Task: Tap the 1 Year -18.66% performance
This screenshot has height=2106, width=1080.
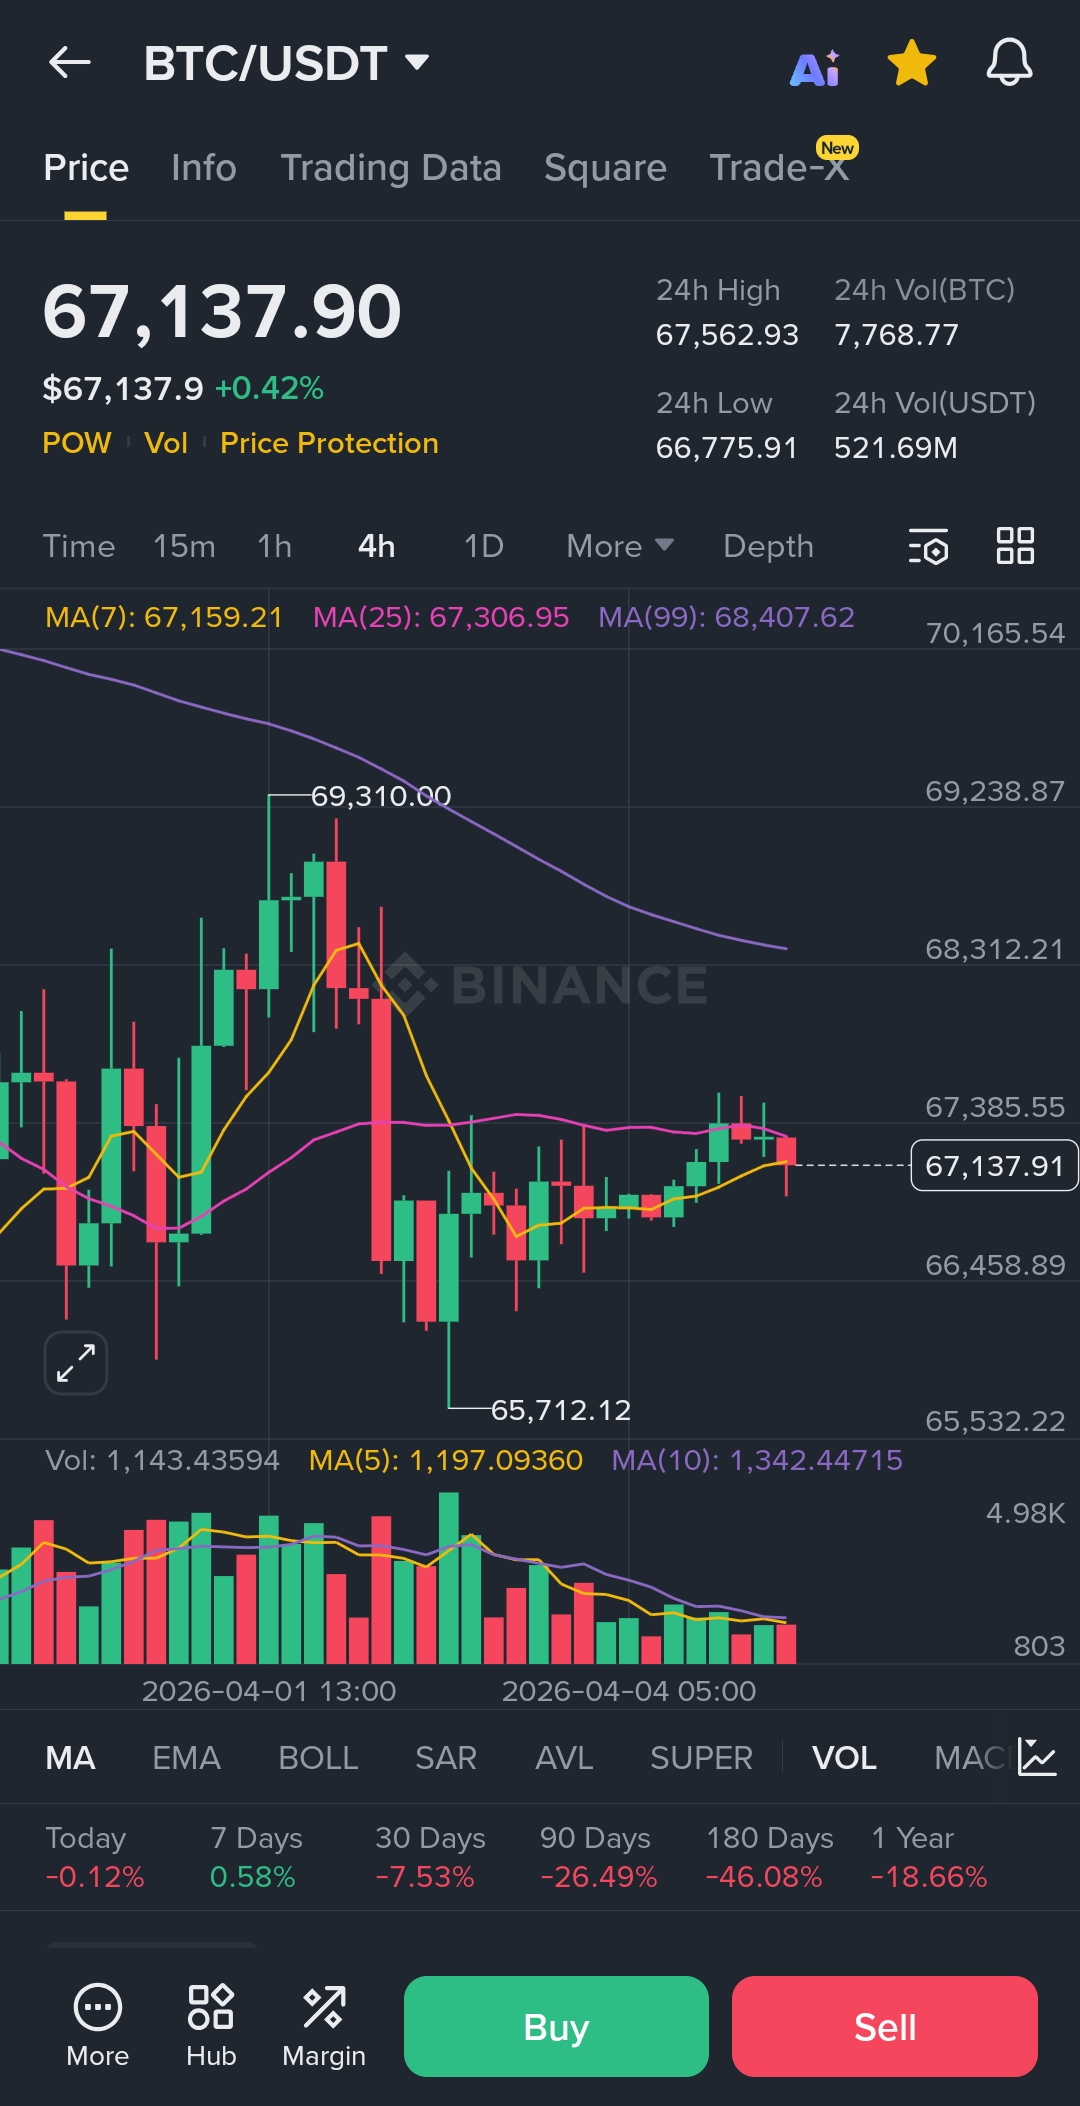Action: (x=929, y=1857)
